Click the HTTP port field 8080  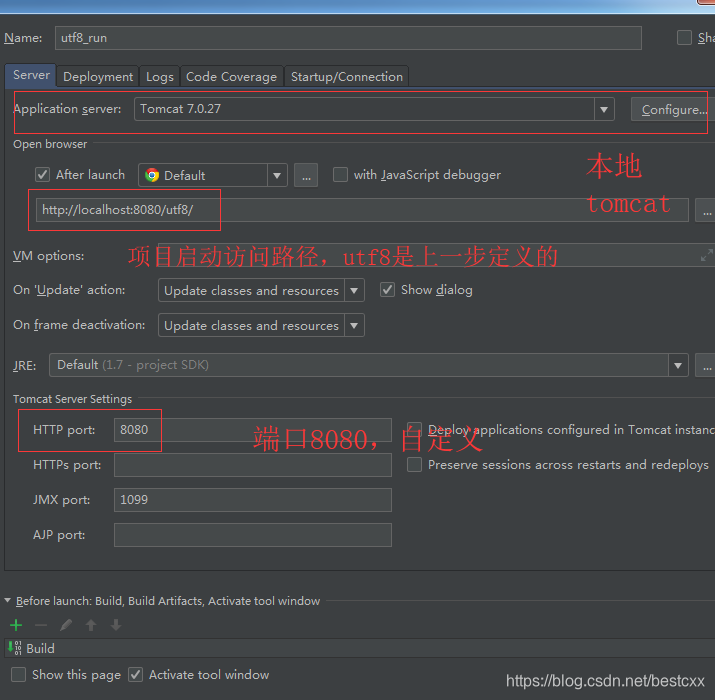pos(253,430)
